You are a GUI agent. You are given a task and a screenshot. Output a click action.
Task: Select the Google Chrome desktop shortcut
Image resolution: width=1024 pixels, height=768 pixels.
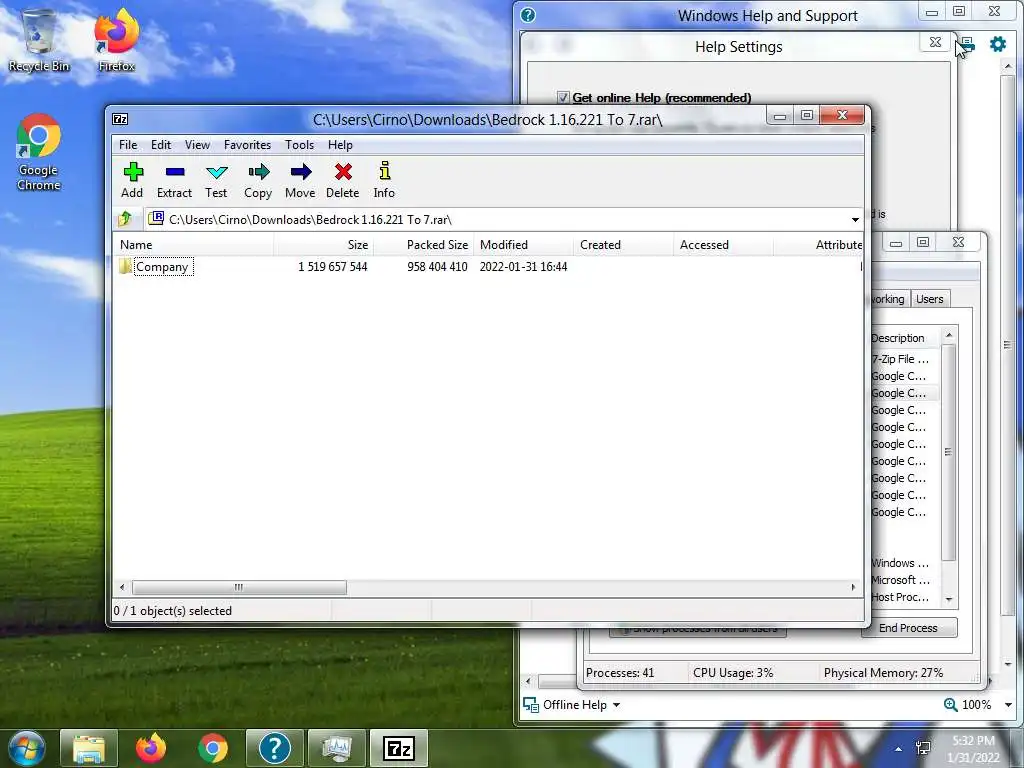pos(39,153)
